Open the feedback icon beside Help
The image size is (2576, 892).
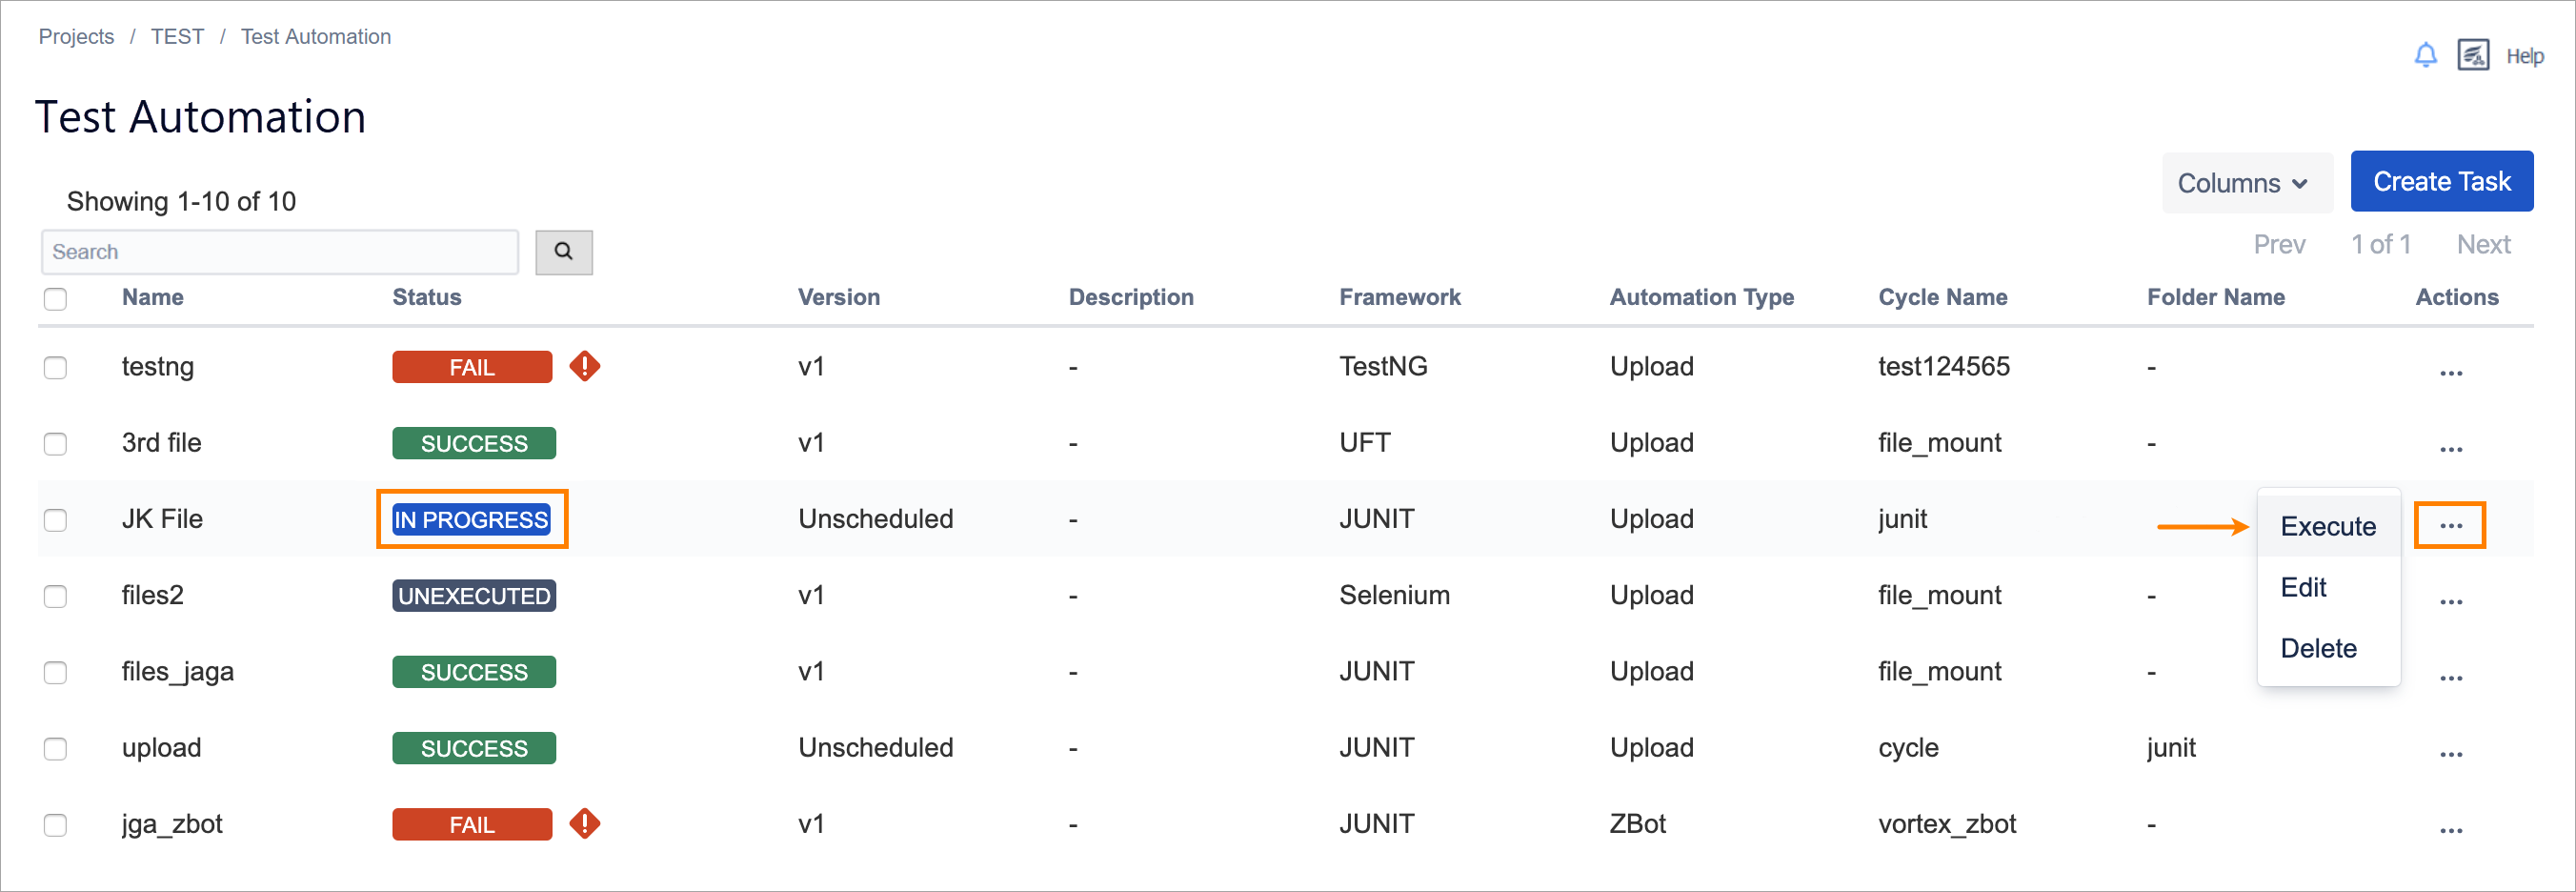tap(2472, 55)
